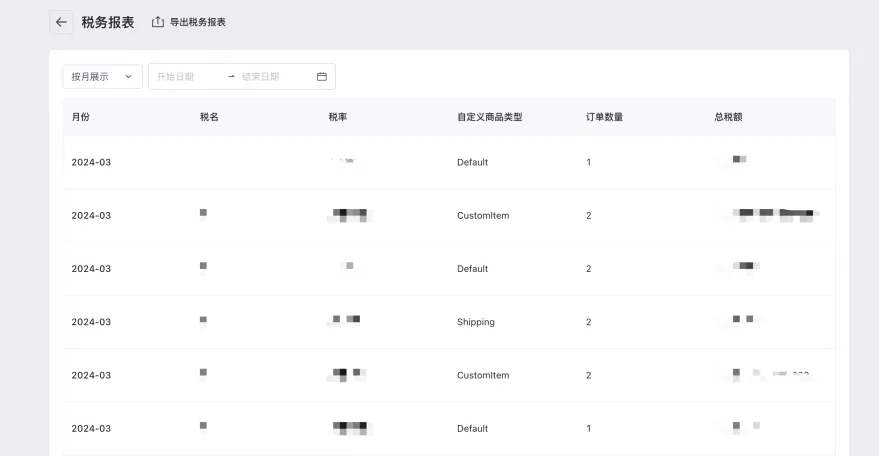879x456 pixels.
Task: Click the 税名 column header
Action: tap(209, 117)
